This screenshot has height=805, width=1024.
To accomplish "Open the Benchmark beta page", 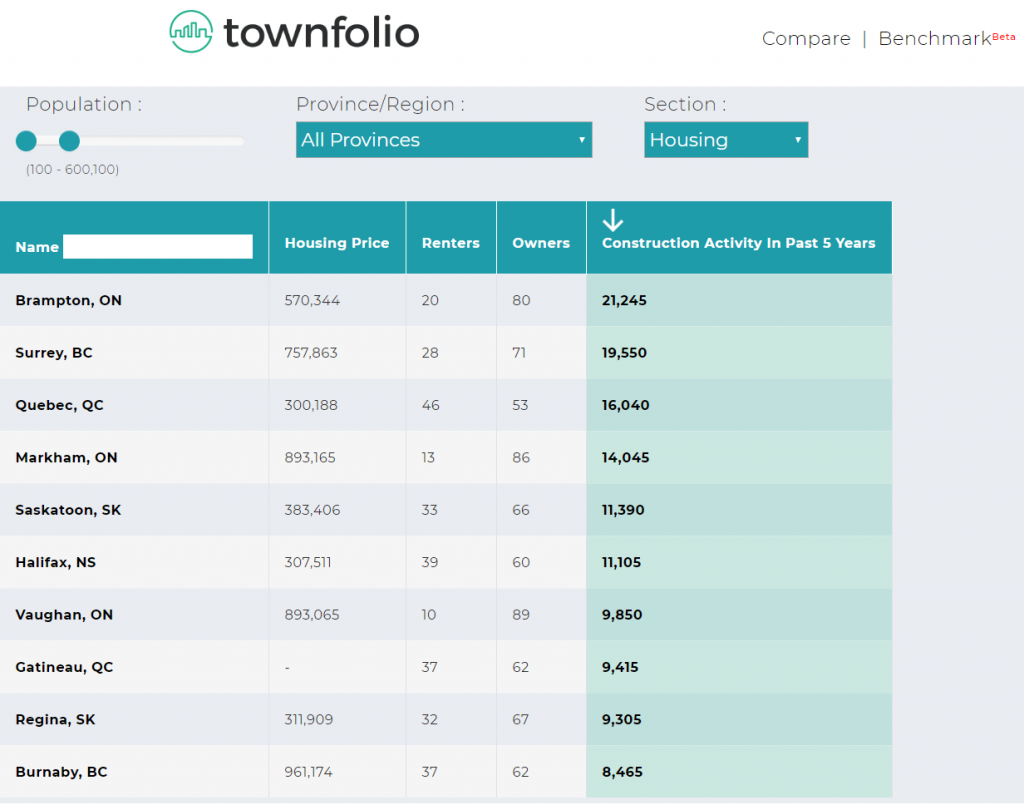I will coord(934,39).
